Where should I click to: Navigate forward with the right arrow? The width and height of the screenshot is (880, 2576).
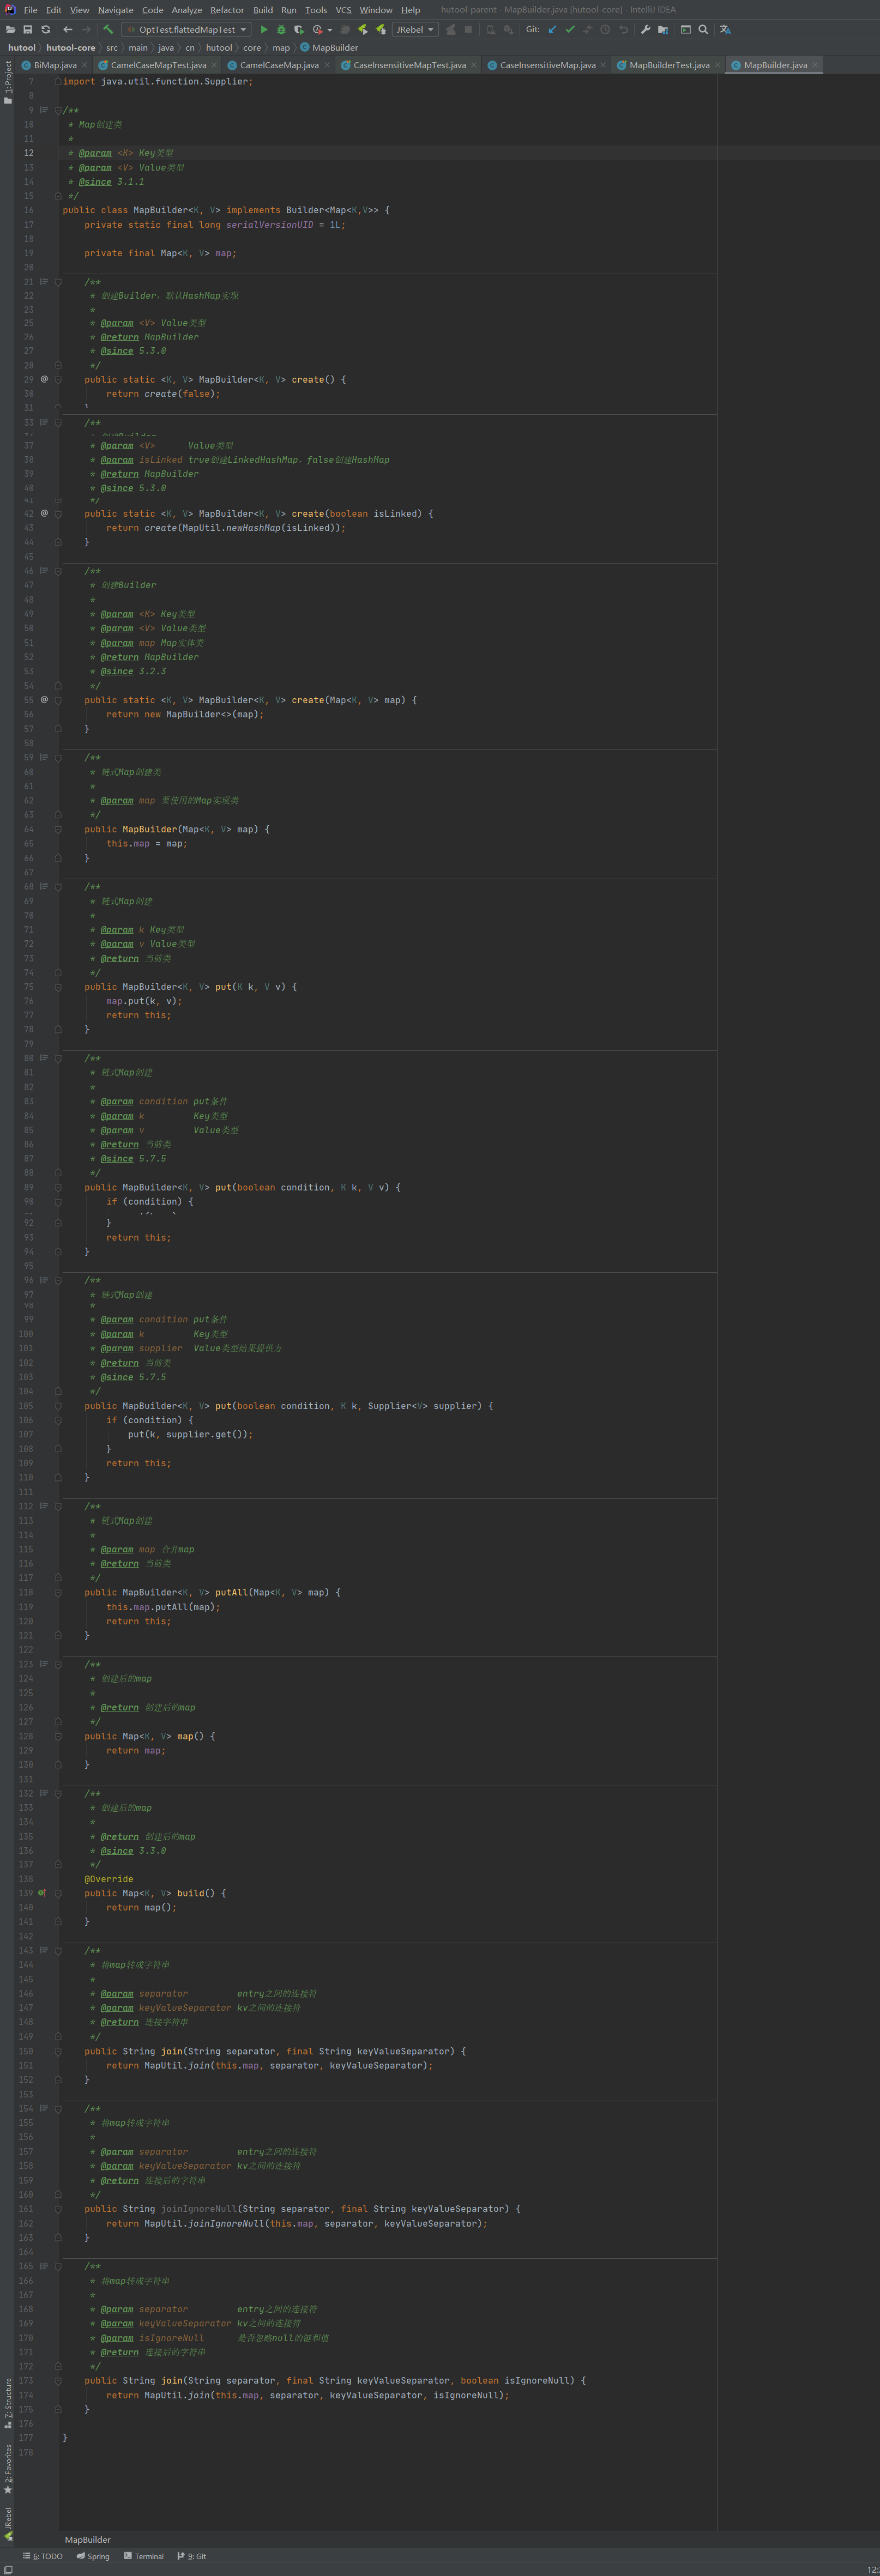click(86, 30)
